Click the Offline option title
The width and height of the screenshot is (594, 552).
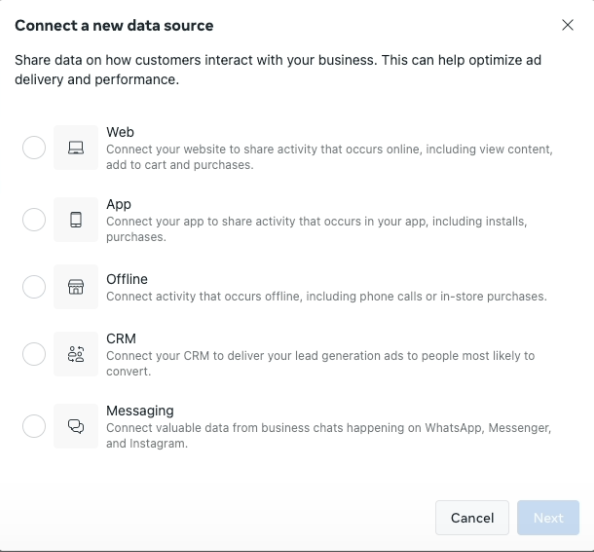[127, 279]
